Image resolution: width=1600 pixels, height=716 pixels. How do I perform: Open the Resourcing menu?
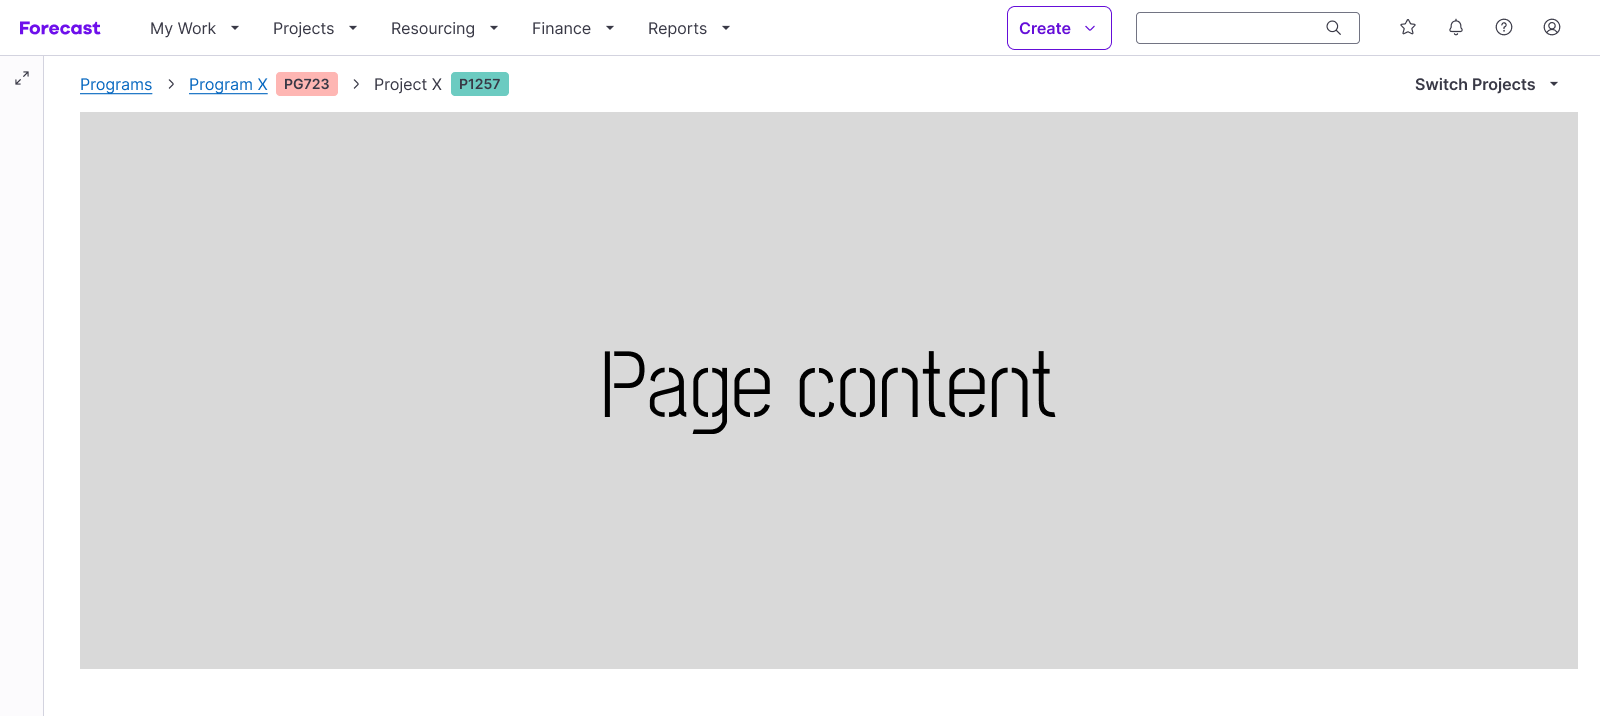[x=445, y=28]
